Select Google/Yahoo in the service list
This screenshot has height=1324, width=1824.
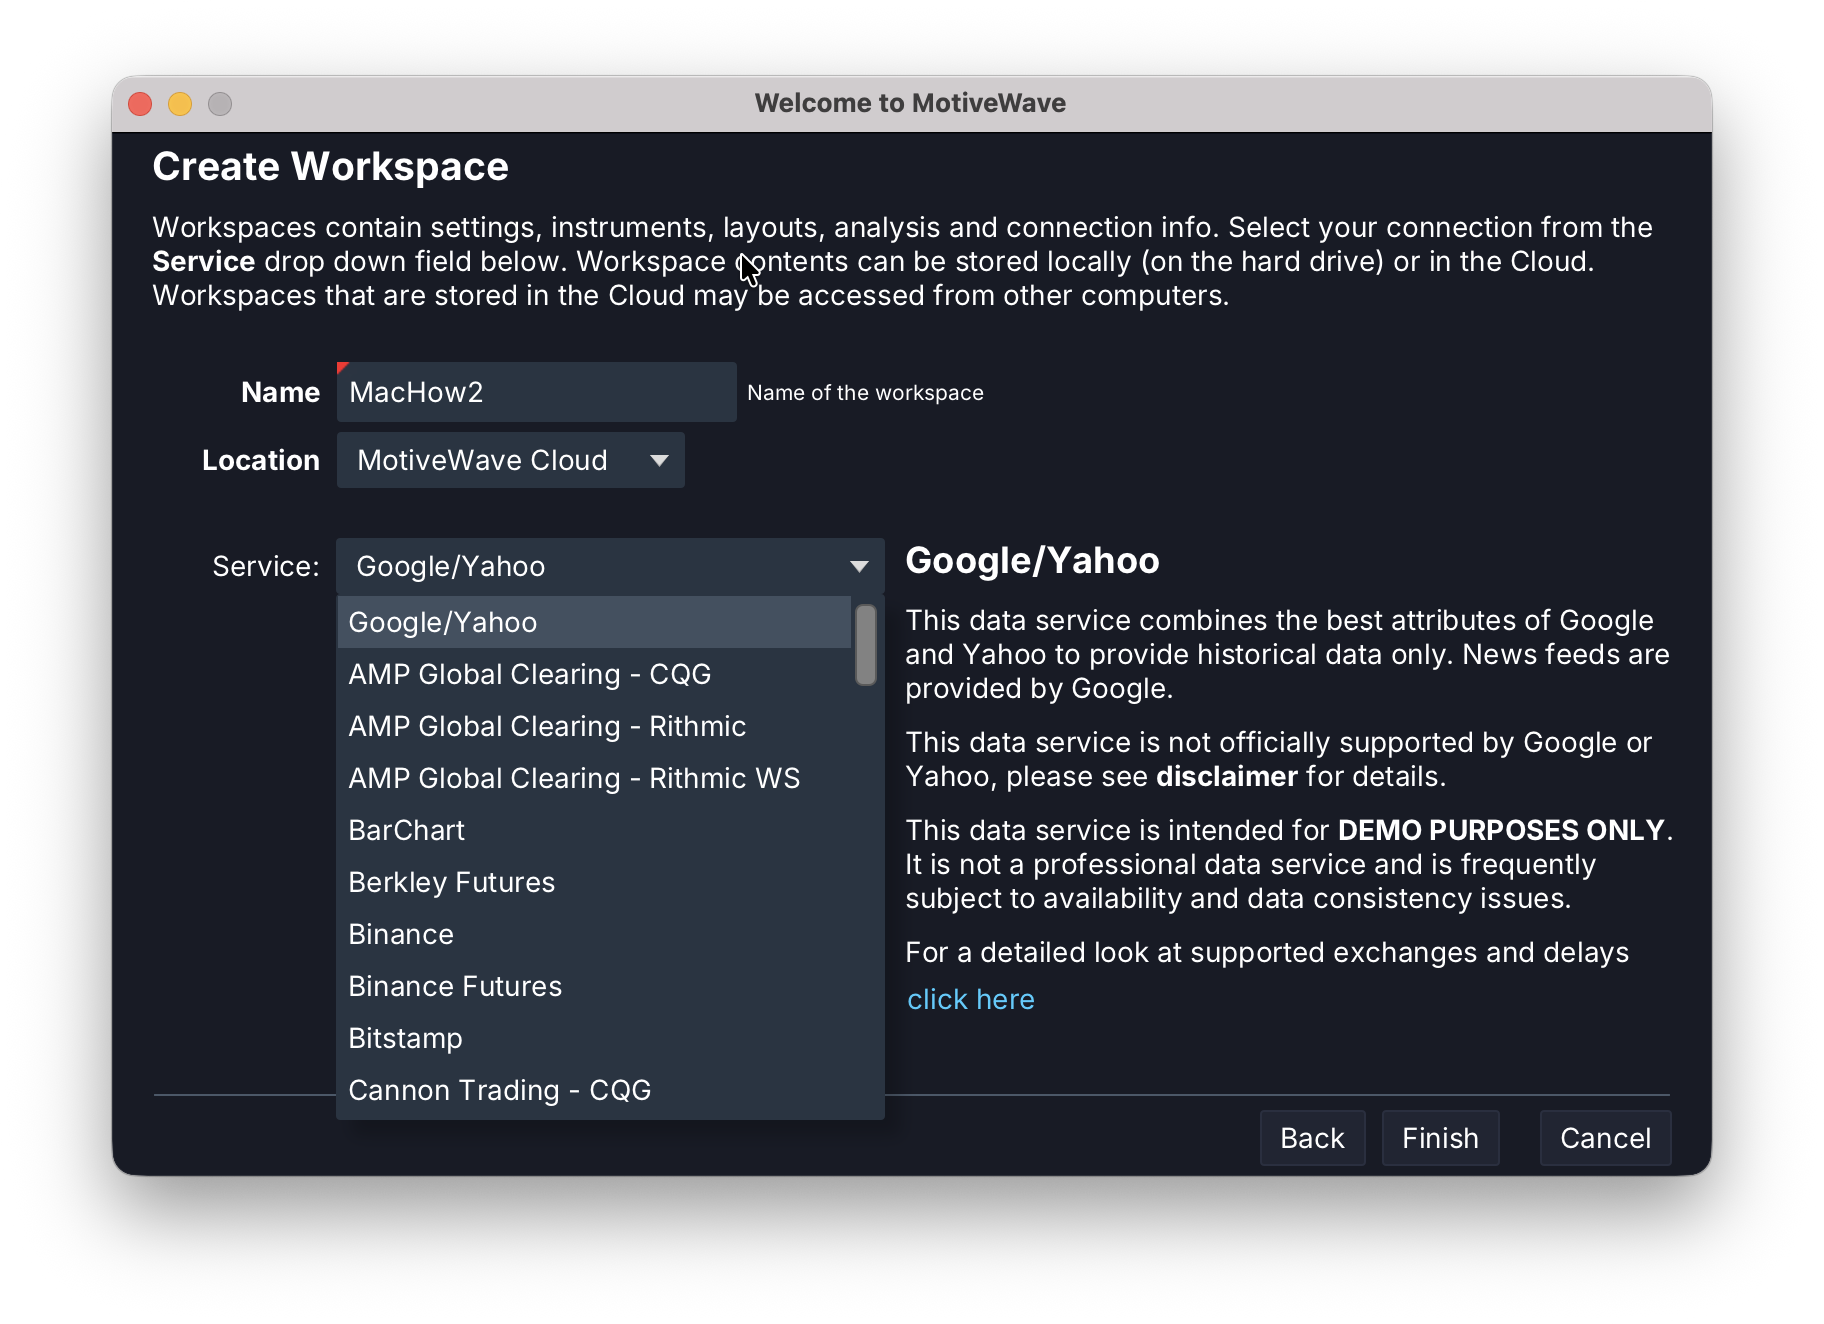pos(594,622)
